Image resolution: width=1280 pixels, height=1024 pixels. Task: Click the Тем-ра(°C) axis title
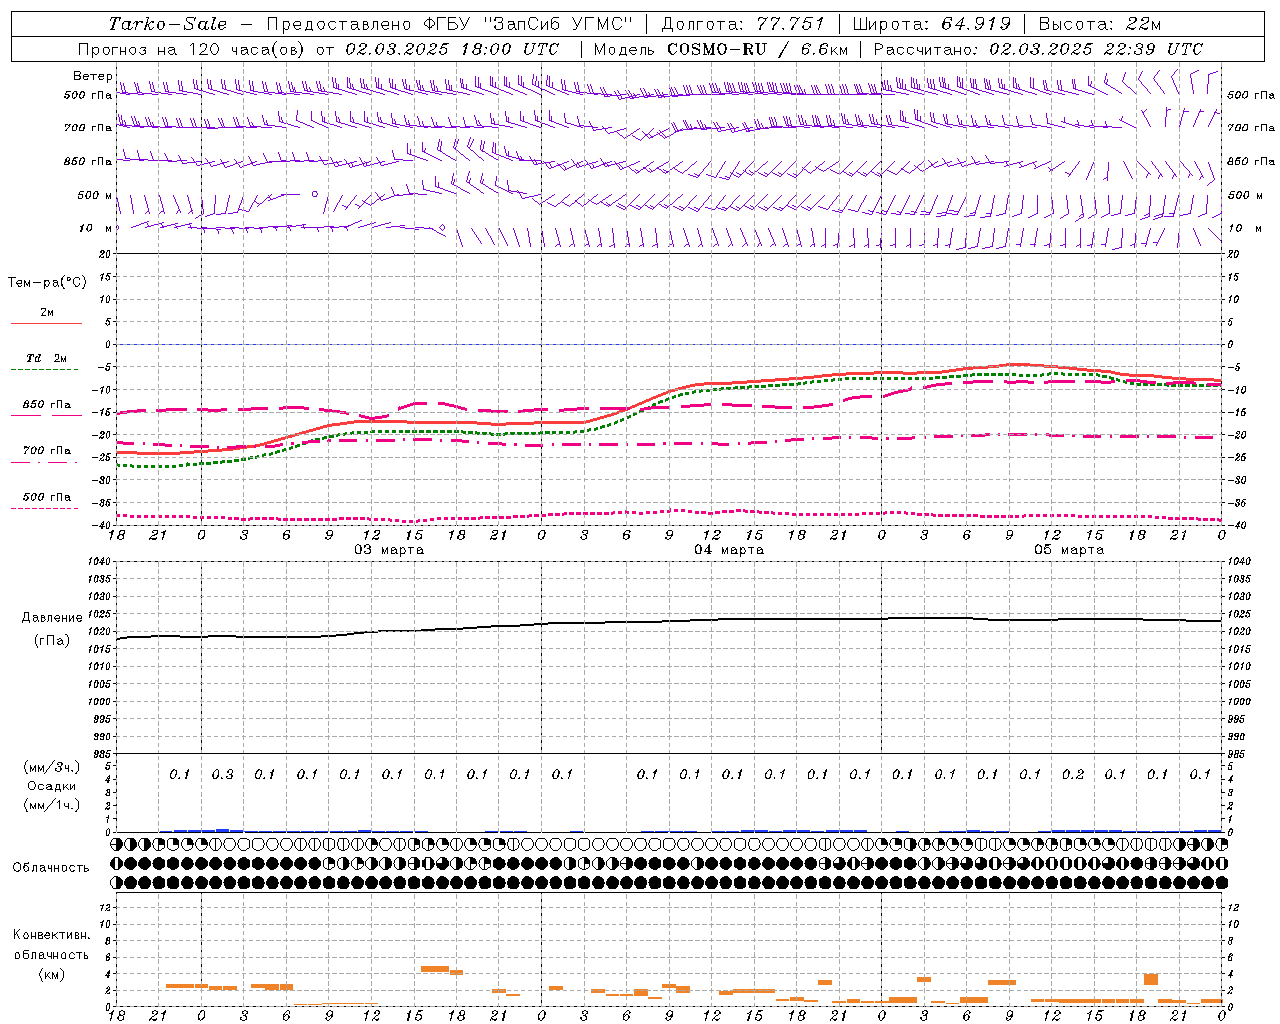[47, 283]
